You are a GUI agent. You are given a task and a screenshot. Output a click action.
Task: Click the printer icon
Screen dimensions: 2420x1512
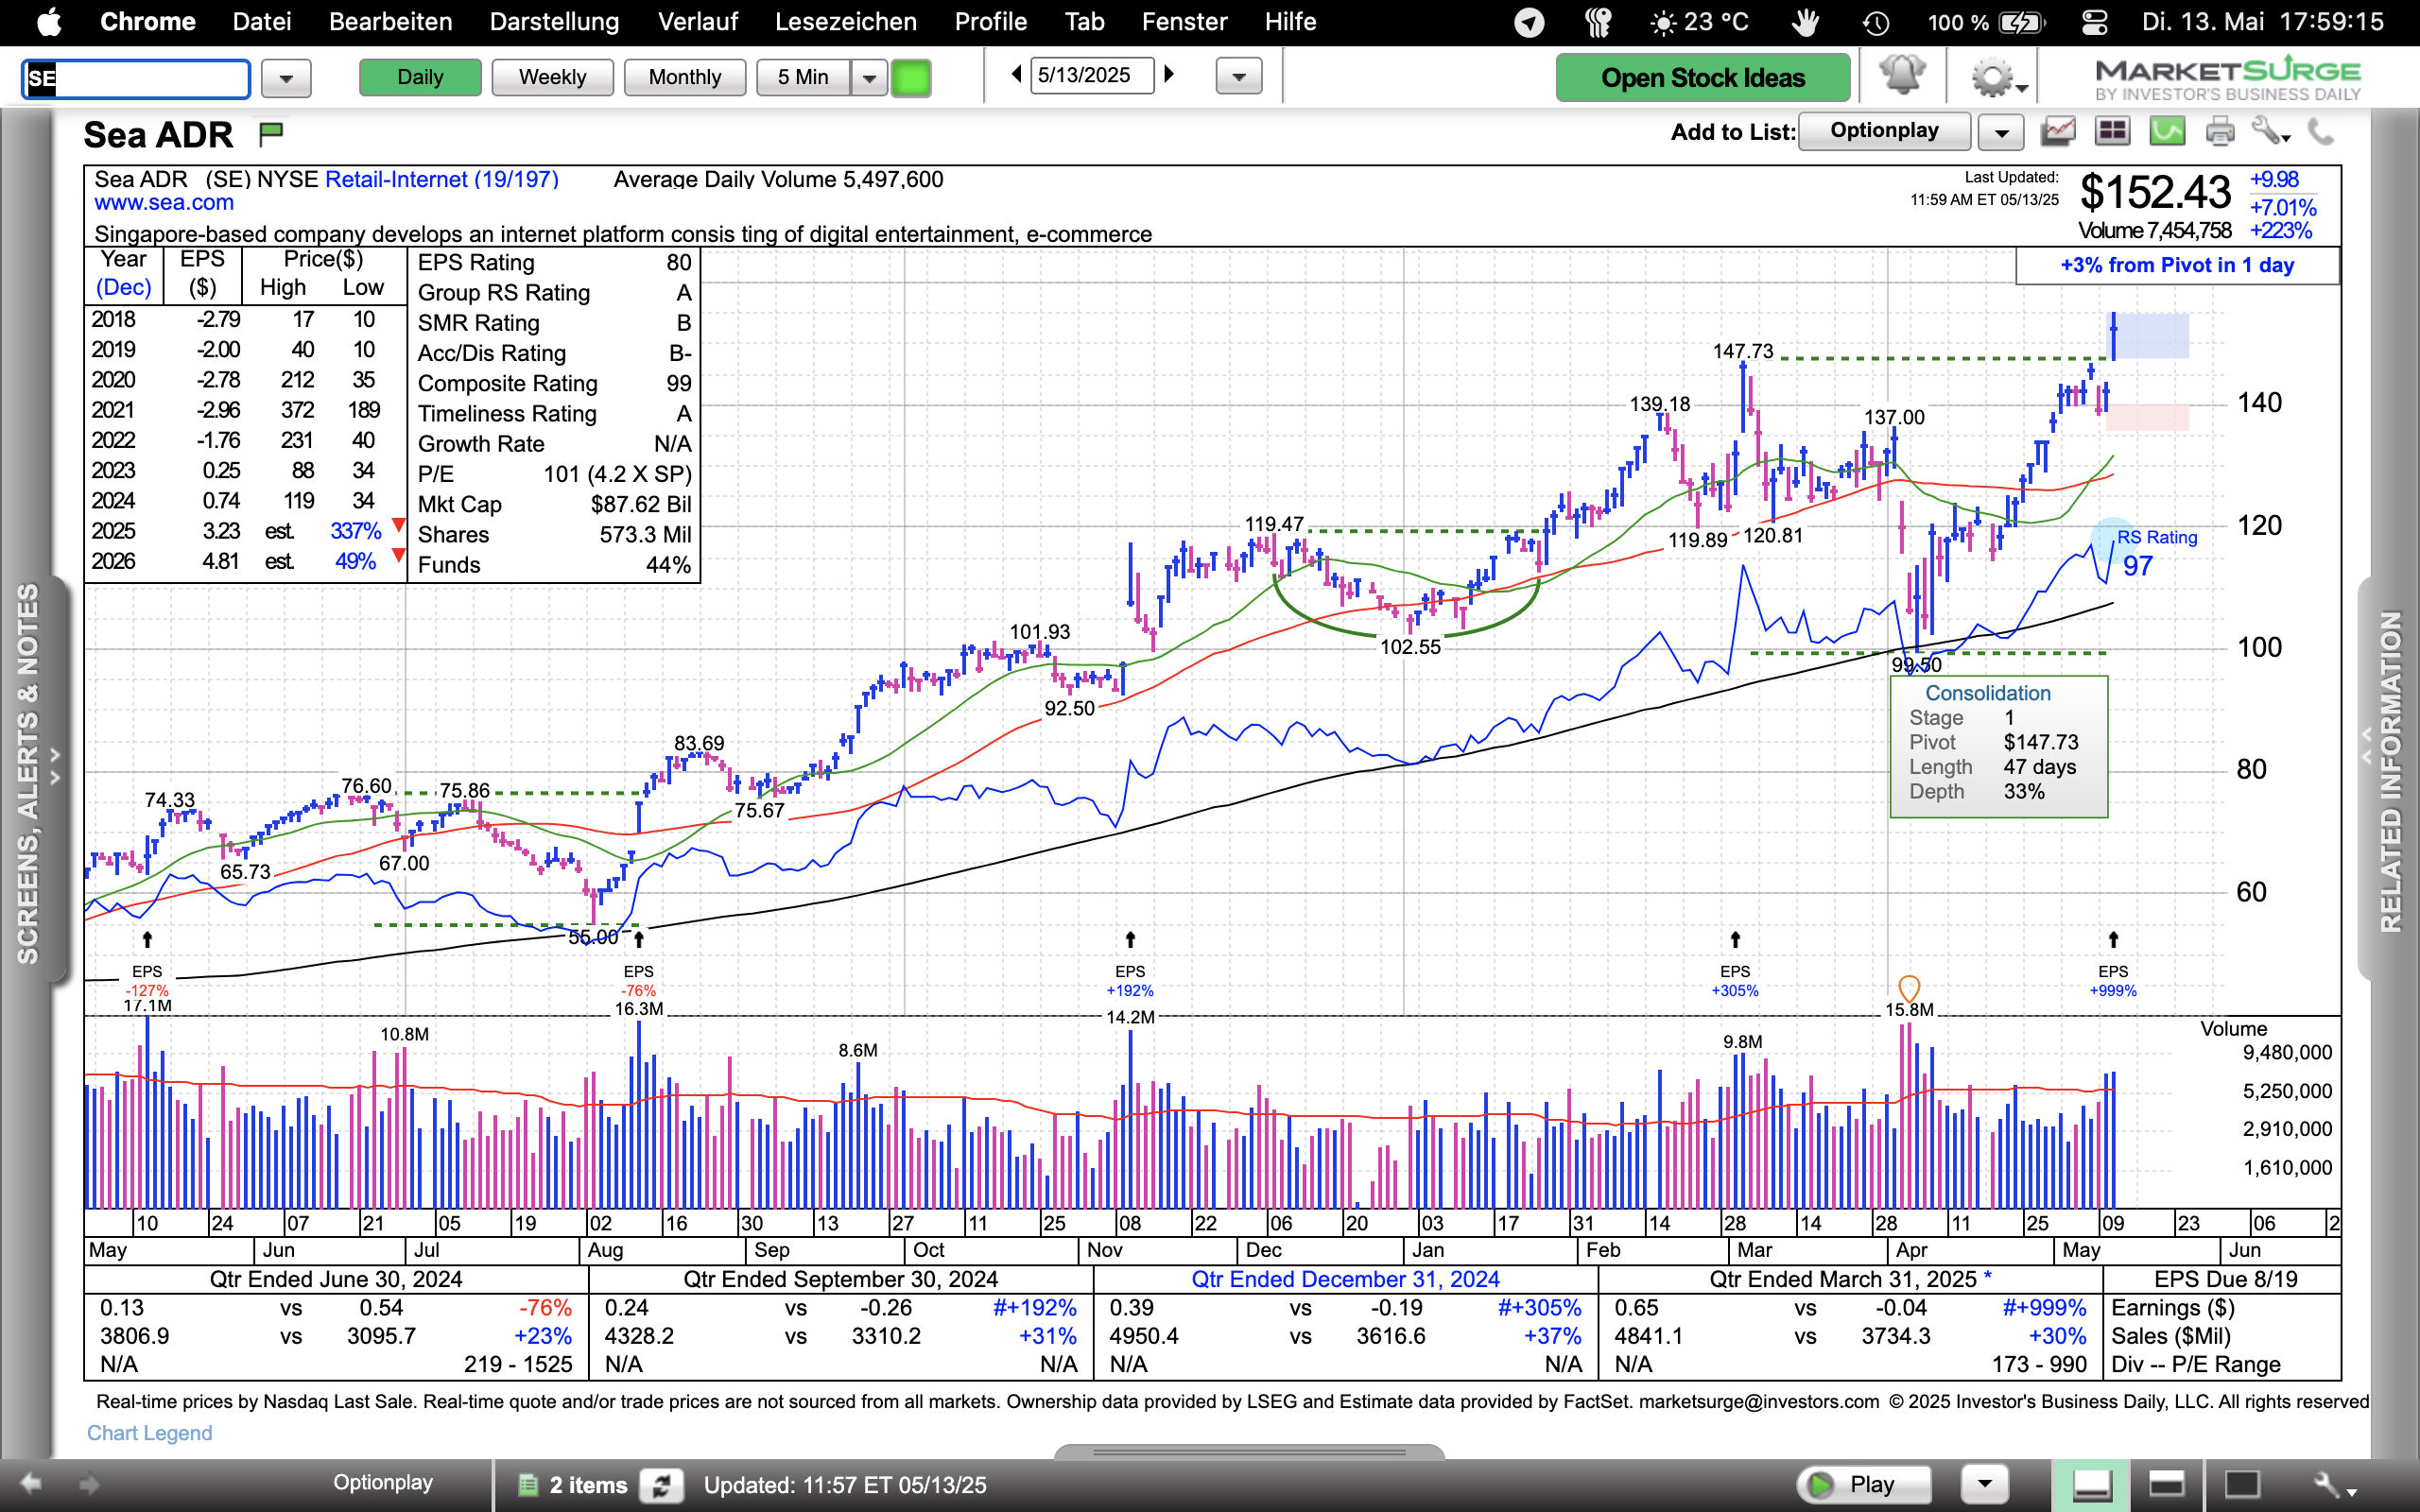tap(2219, 131)
